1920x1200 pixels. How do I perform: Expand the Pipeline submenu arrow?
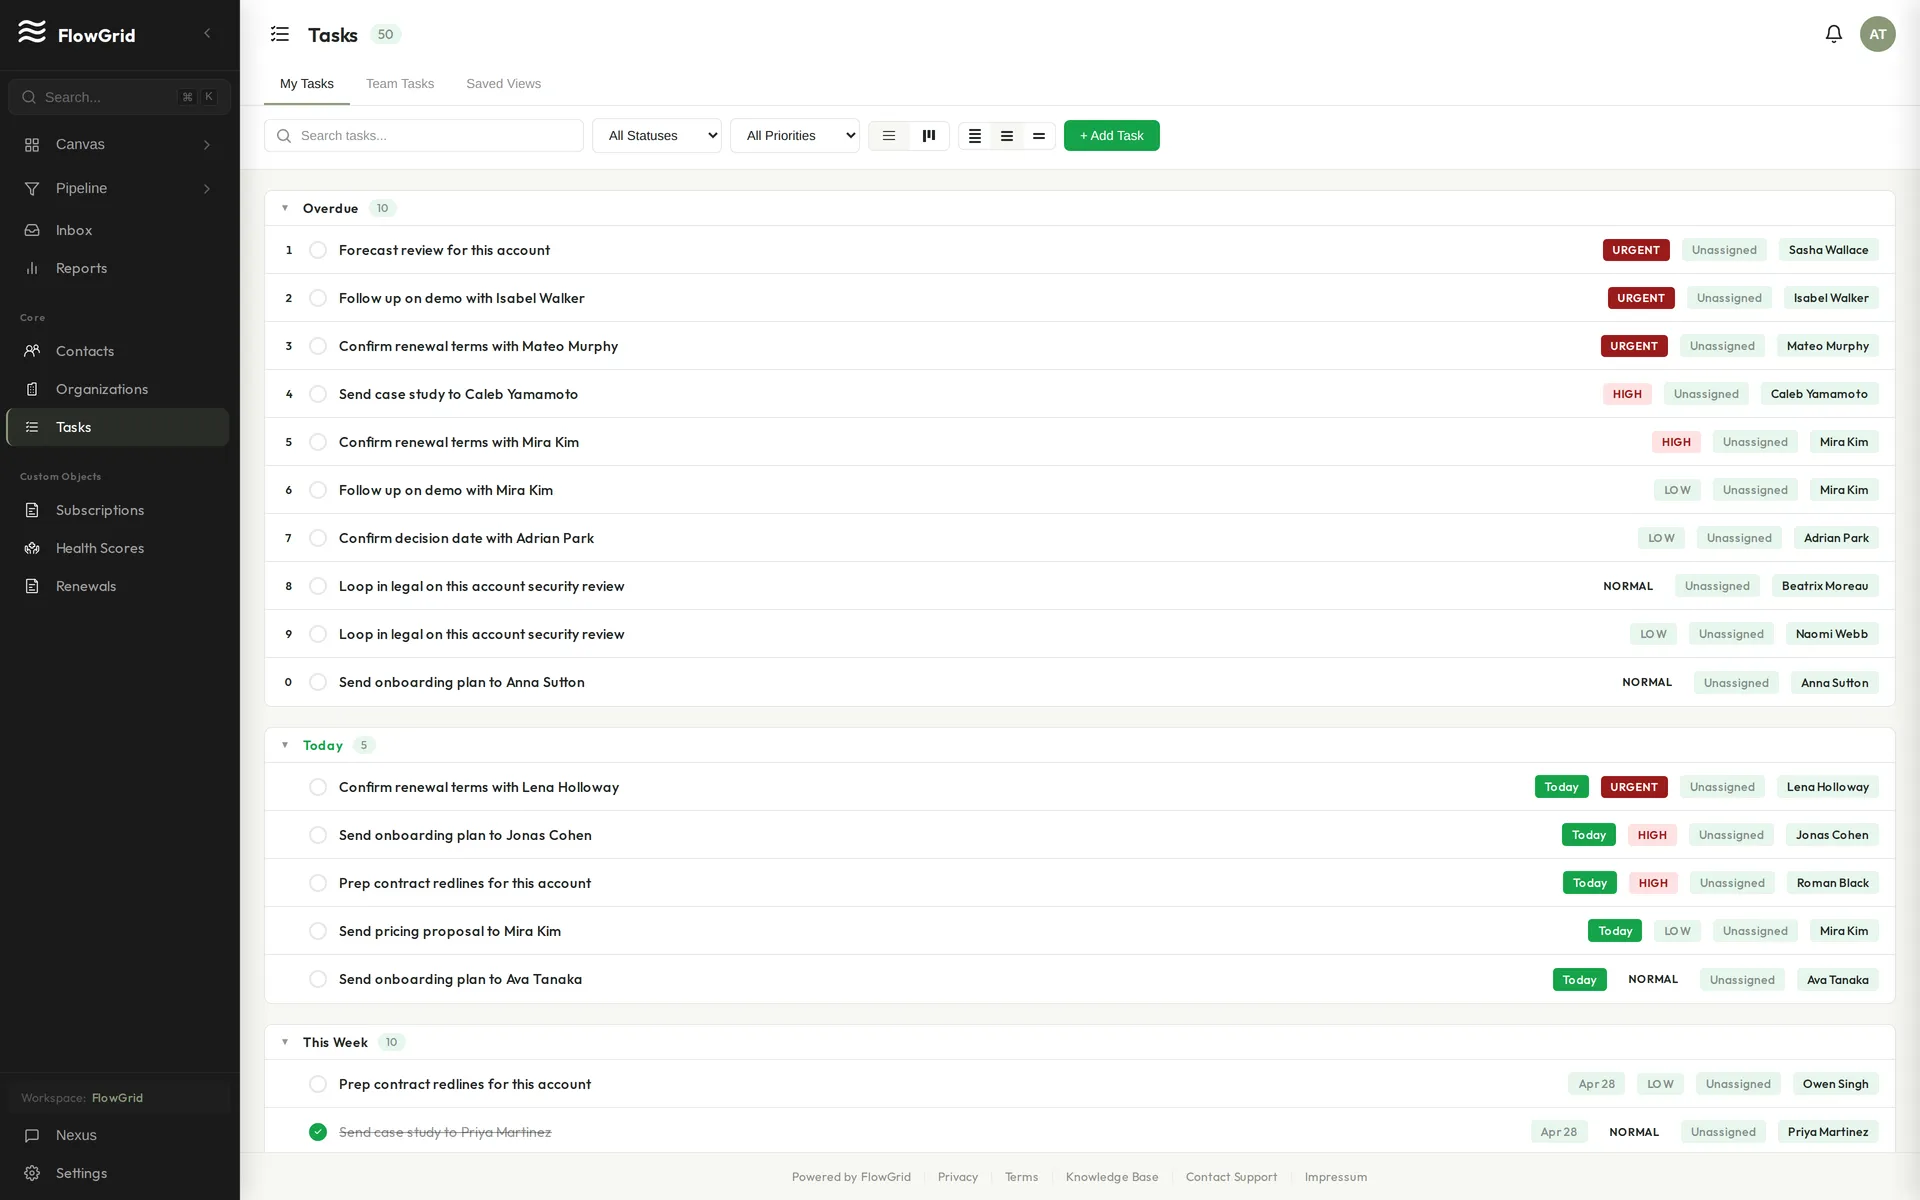pos(207,189)
